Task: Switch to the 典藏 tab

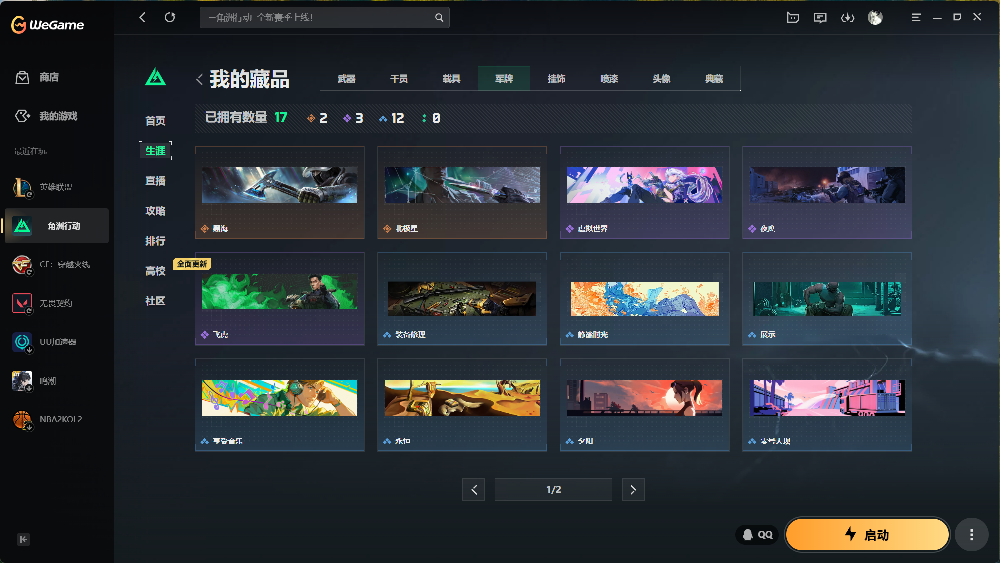Action: click(714, 78)
